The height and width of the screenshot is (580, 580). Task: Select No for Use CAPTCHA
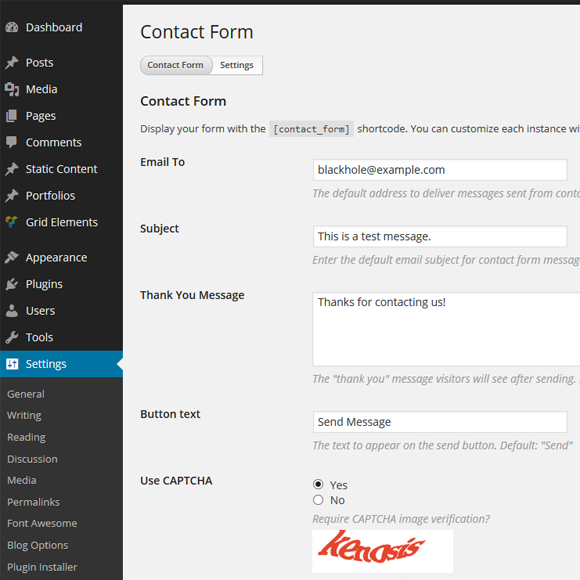(x=318, y=500)
